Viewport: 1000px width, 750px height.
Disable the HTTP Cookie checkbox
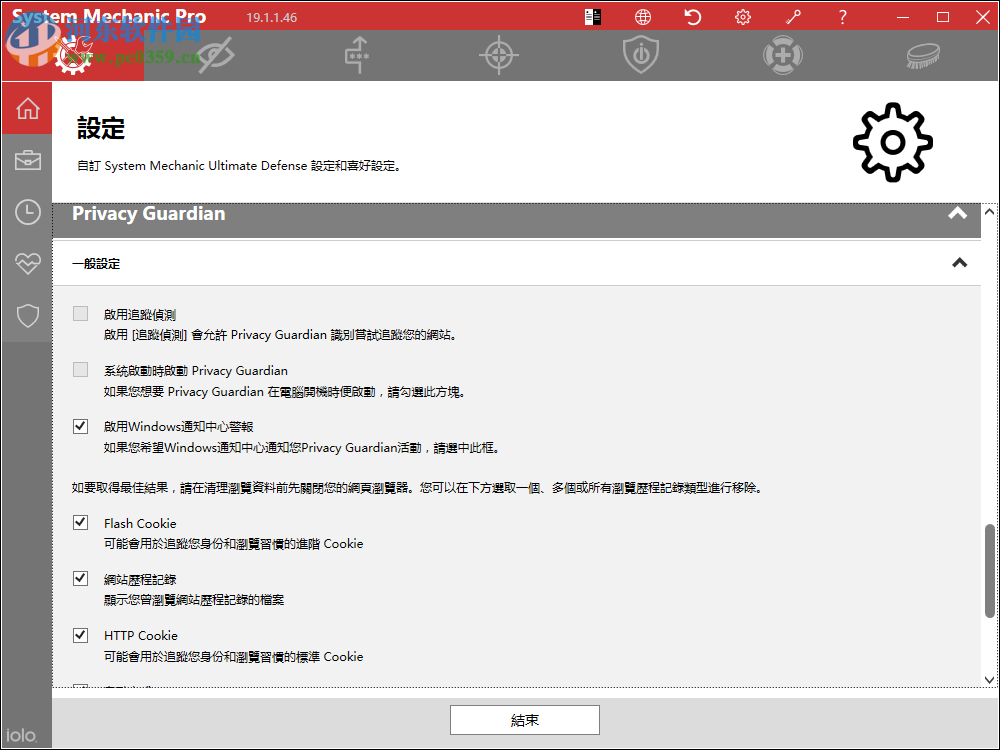pyautogui.click(x=80, y=634)
